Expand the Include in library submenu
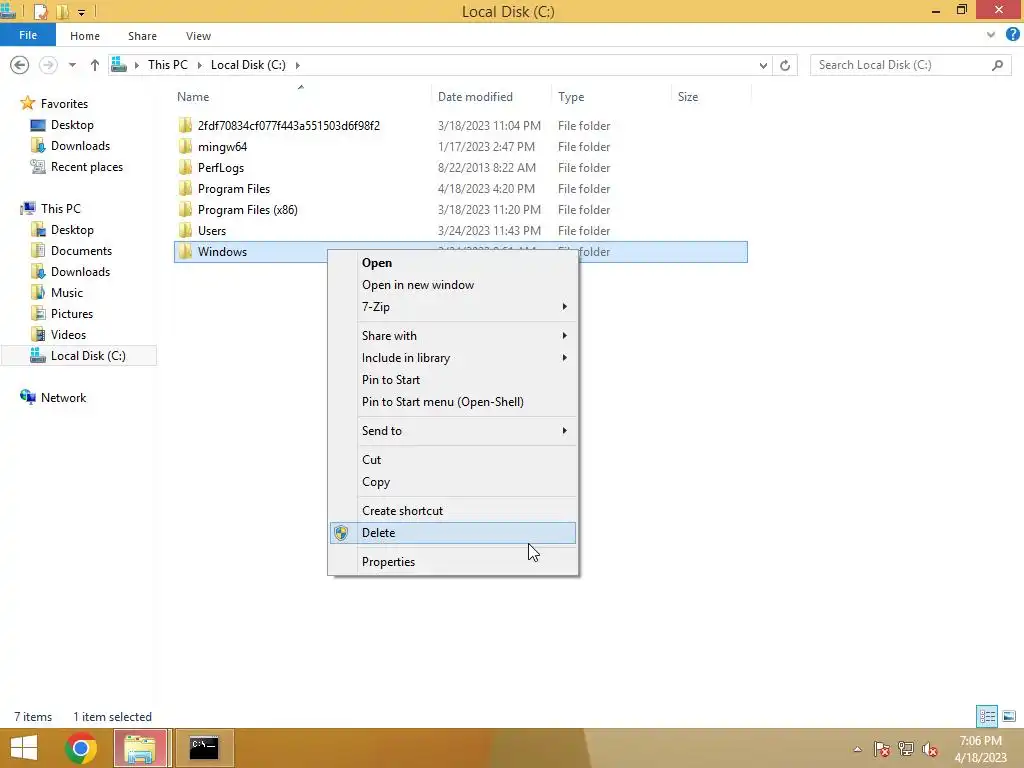Image resolution: width=1024 pixels, height=768 pixels. (453, 358)
